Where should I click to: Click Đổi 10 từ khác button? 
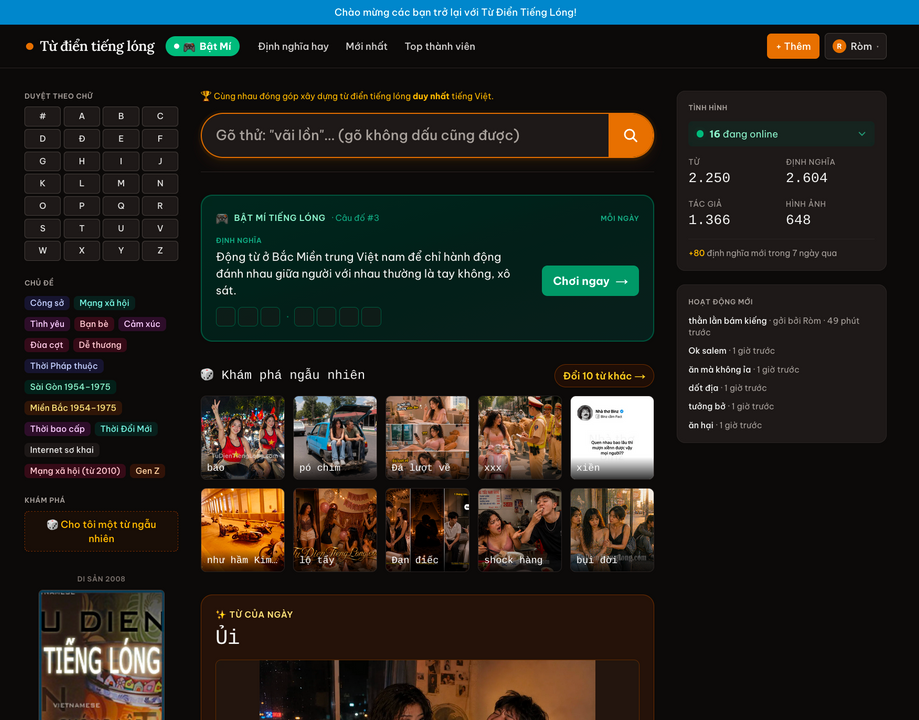(604, 376)
